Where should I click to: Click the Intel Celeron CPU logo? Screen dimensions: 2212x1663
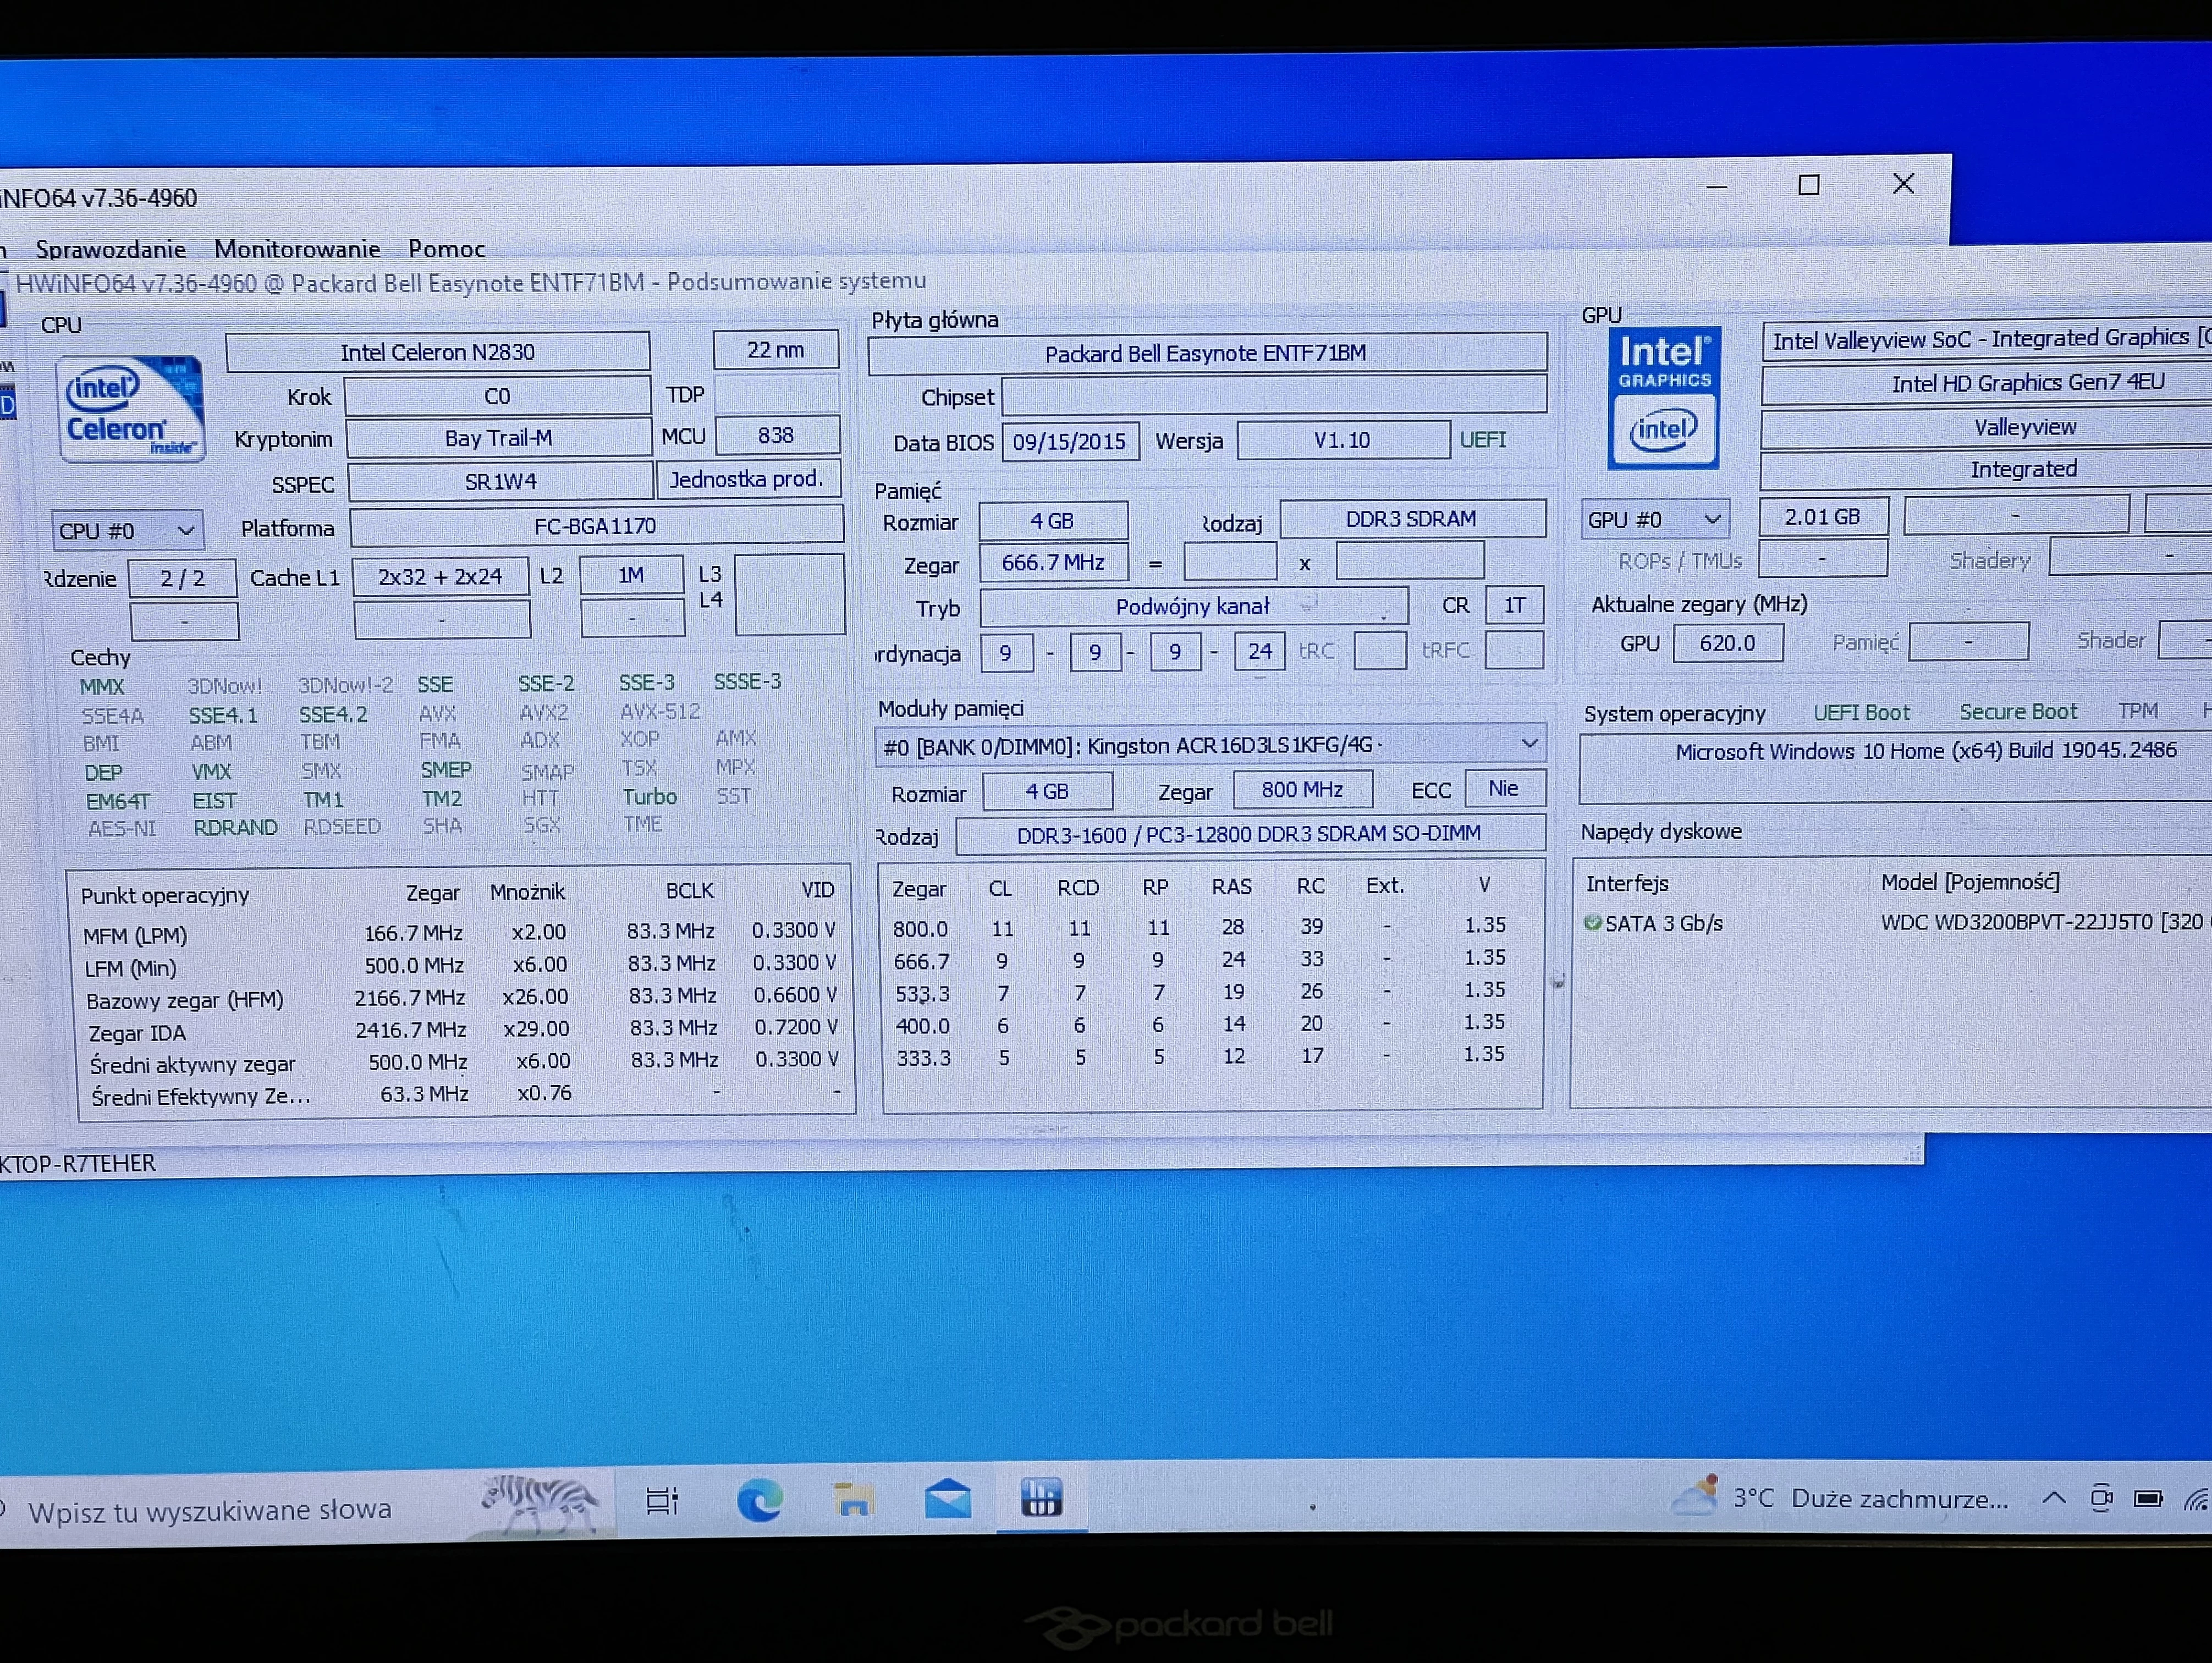(x=131, y=409)
